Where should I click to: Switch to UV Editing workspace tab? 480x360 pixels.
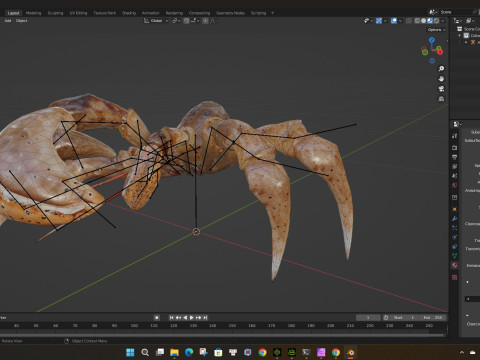(78, 13)
